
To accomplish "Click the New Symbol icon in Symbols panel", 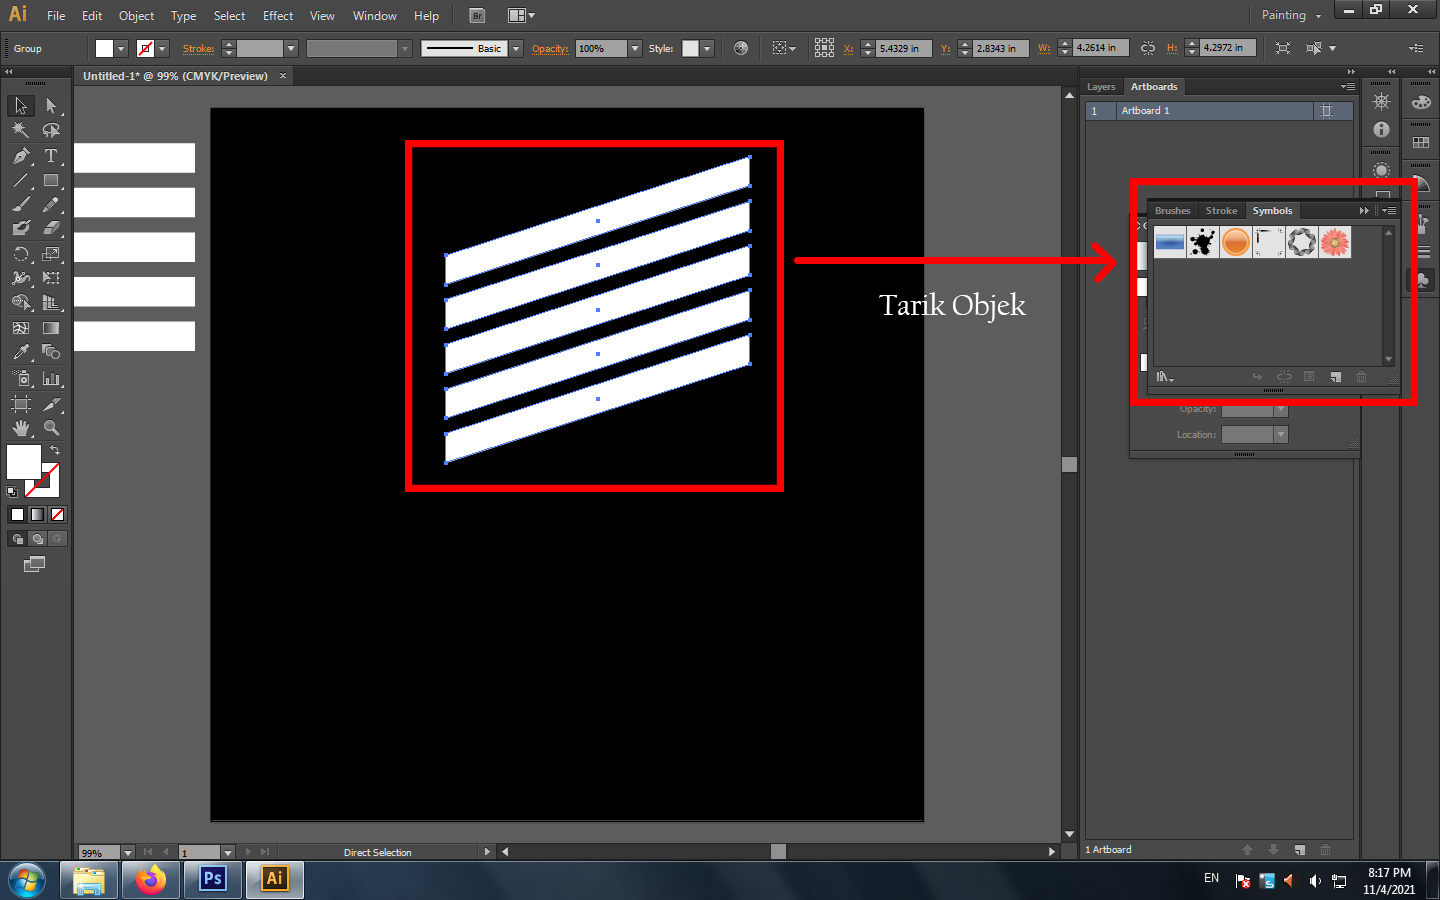I will [x=1335, y=377].
